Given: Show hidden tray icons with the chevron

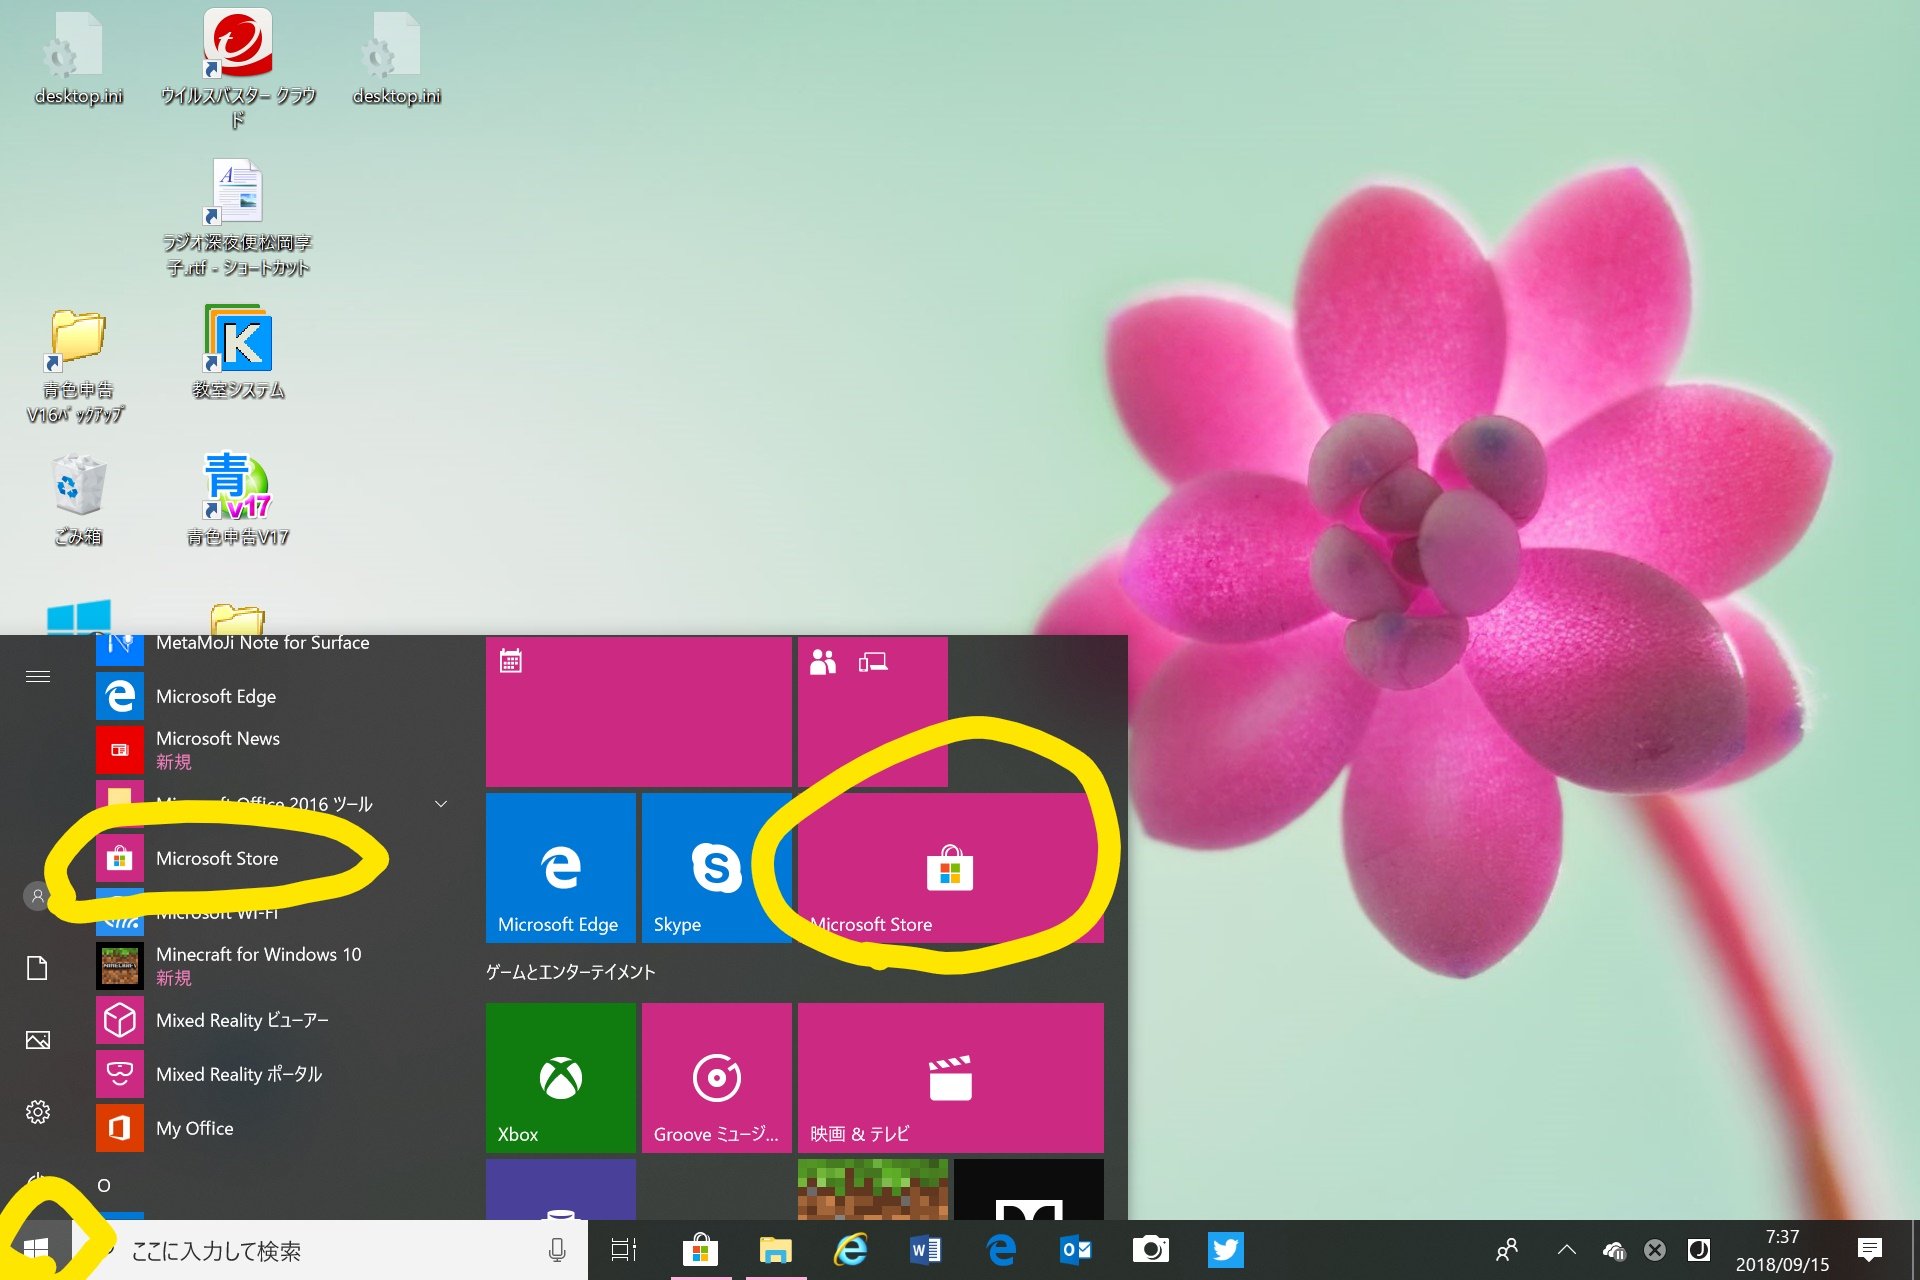Looking at the screenshot, I should coord(1567,1250).
